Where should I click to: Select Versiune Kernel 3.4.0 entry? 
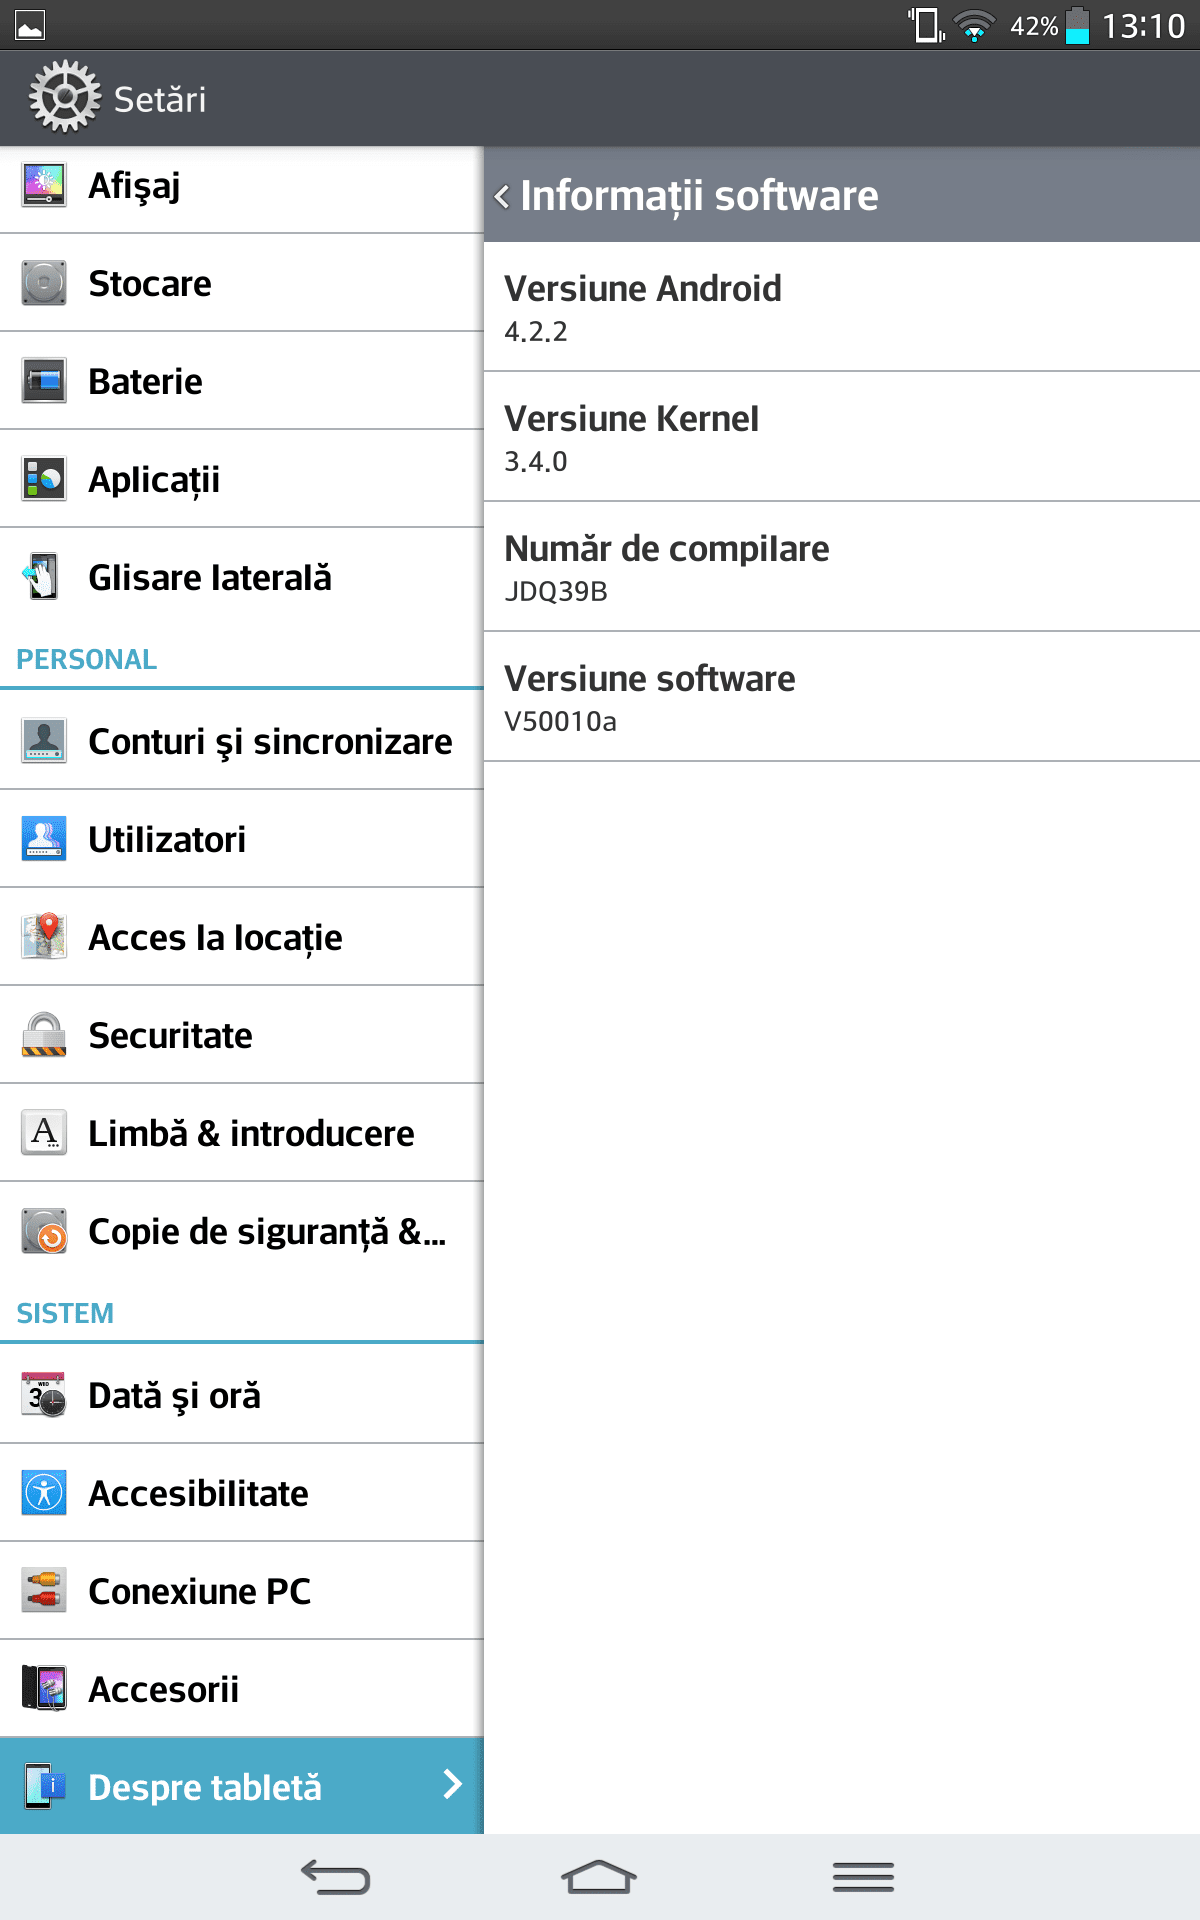[842, 437]
